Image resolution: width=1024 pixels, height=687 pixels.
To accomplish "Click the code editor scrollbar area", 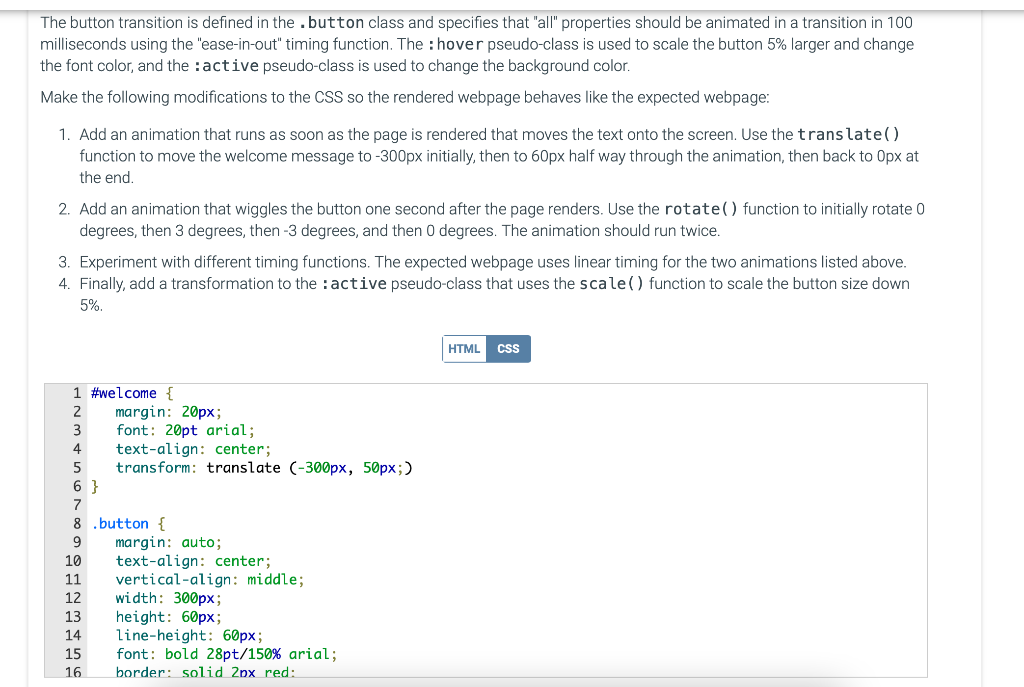I will (x=921, y=530).
